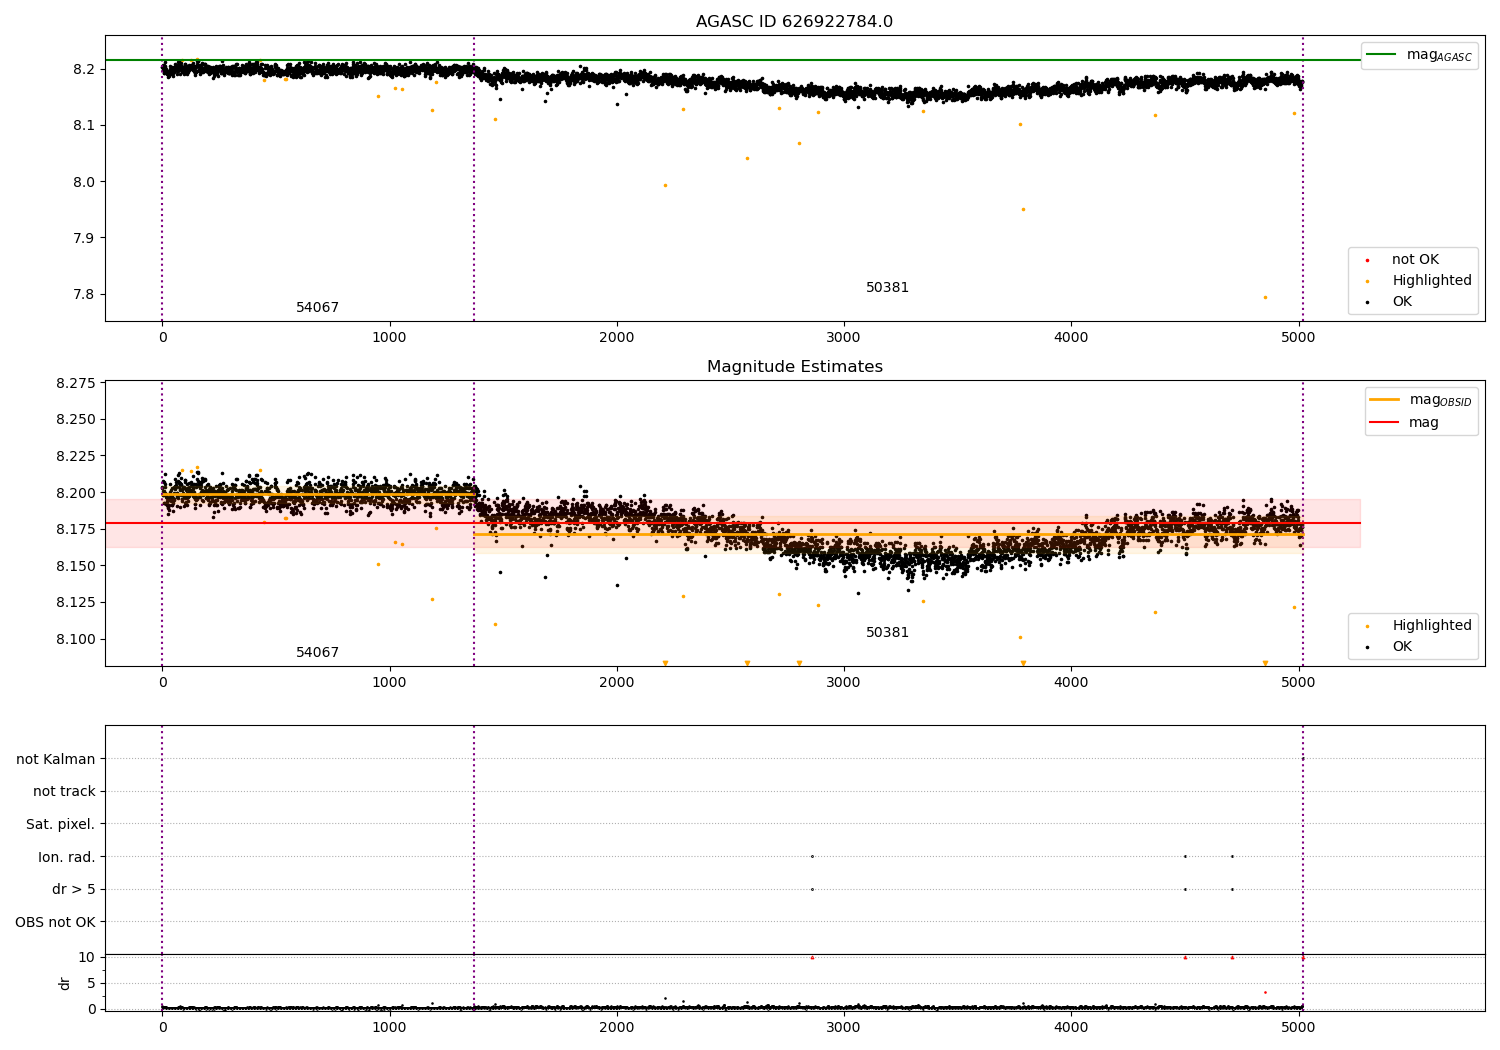Click y-axis tick 8.225

coord(76,456)
